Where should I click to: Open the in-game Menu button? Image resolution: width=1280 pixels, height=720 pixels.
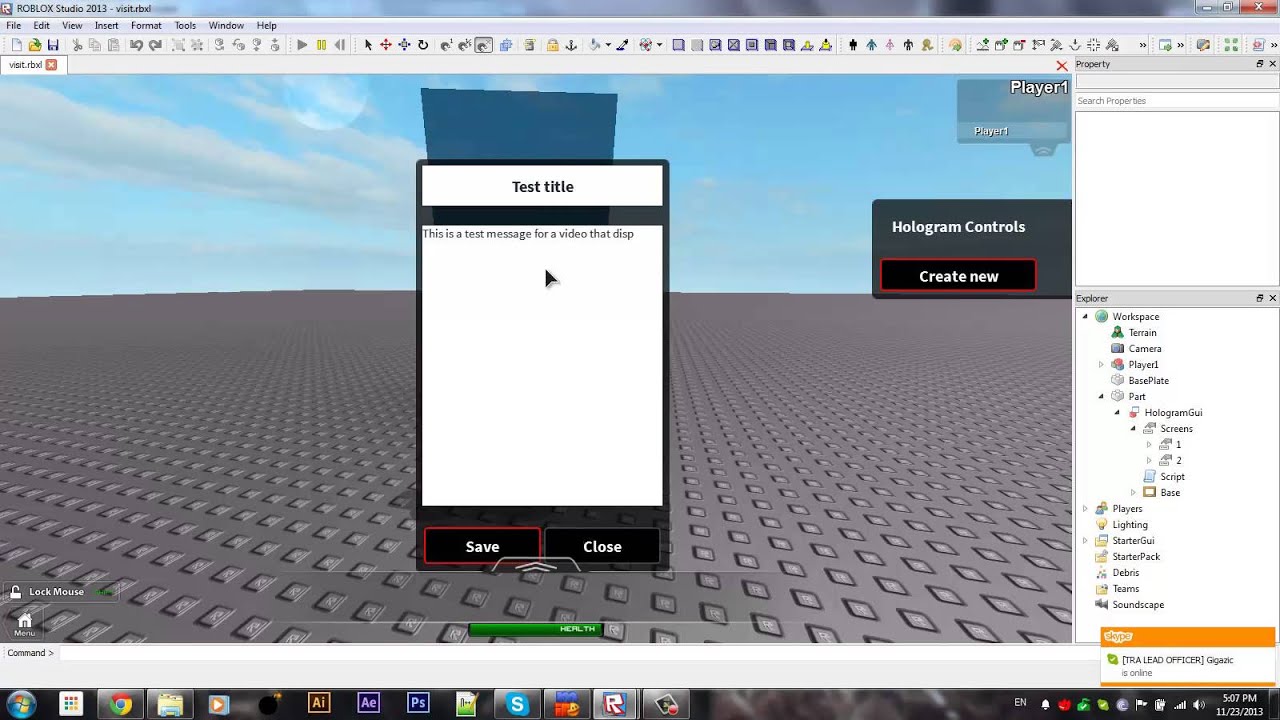pyautogui.click(x=24, y=624)
